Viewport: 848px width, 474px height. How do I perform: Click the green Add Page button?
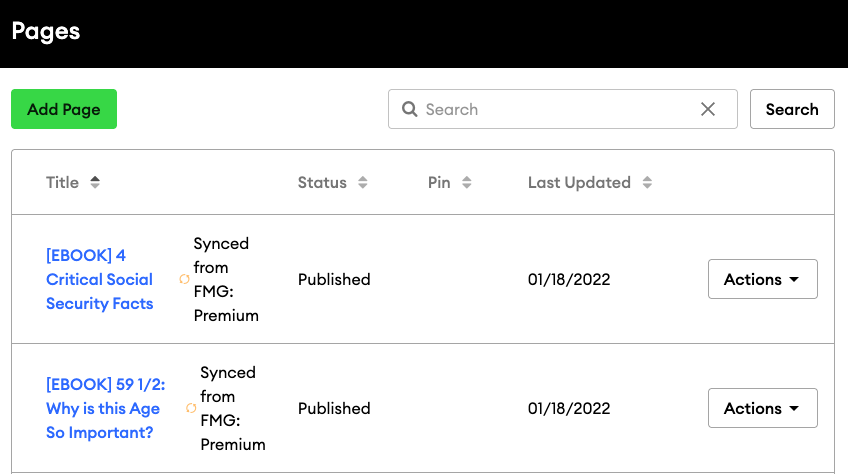point(64,109)
